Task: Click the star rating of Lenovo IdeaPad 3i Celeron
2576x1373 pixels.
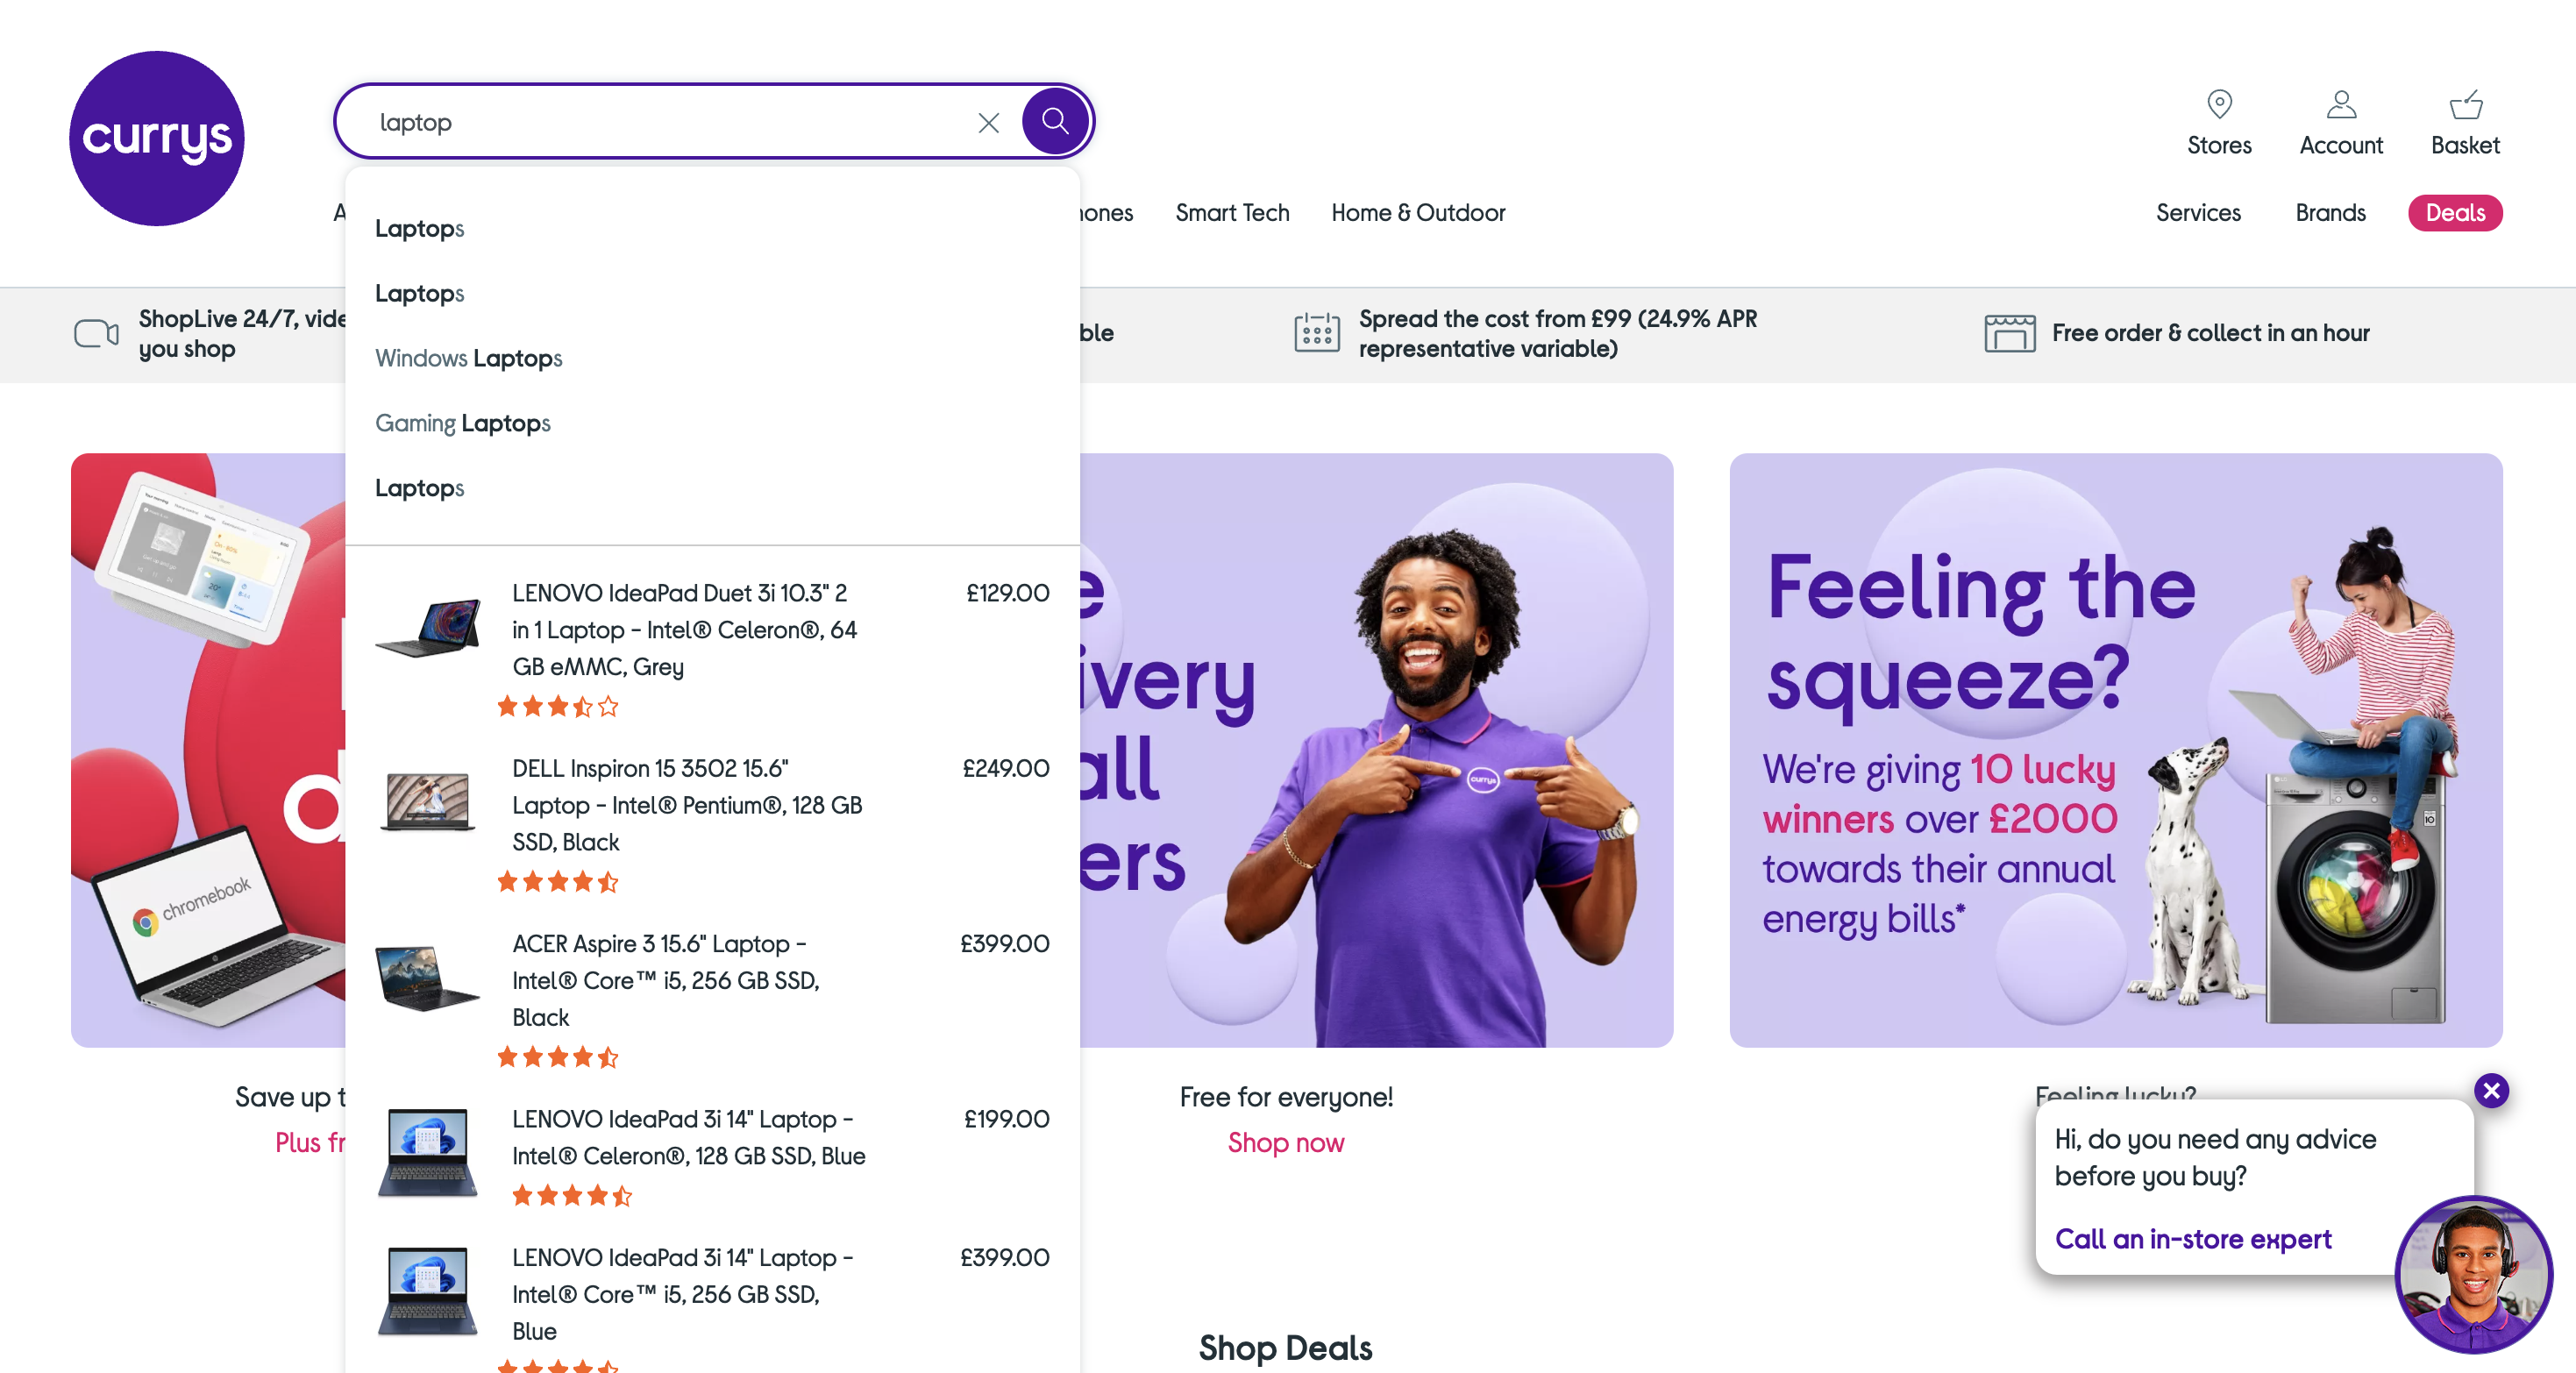Action: [572, 1195]
